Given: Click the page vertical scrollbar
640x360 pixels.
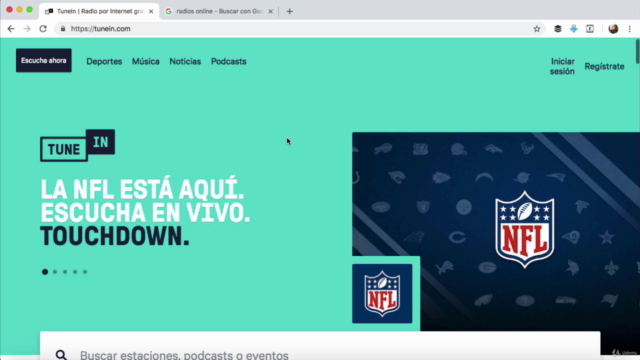Looking at the screenshot, I should tap(638, 51).
